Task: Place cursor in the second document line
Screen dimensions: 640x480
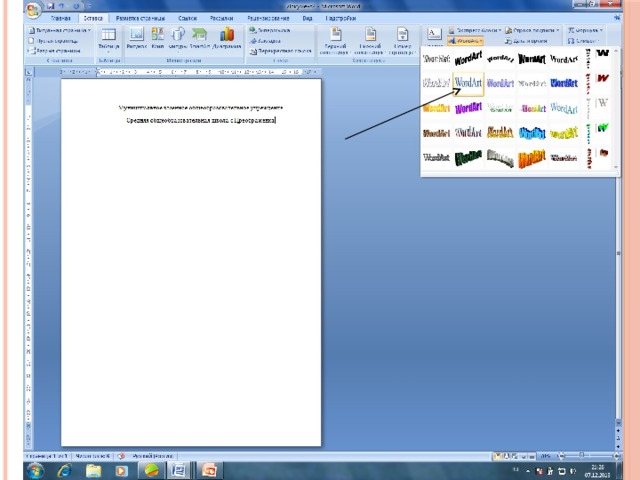Action: click(201, 120)
